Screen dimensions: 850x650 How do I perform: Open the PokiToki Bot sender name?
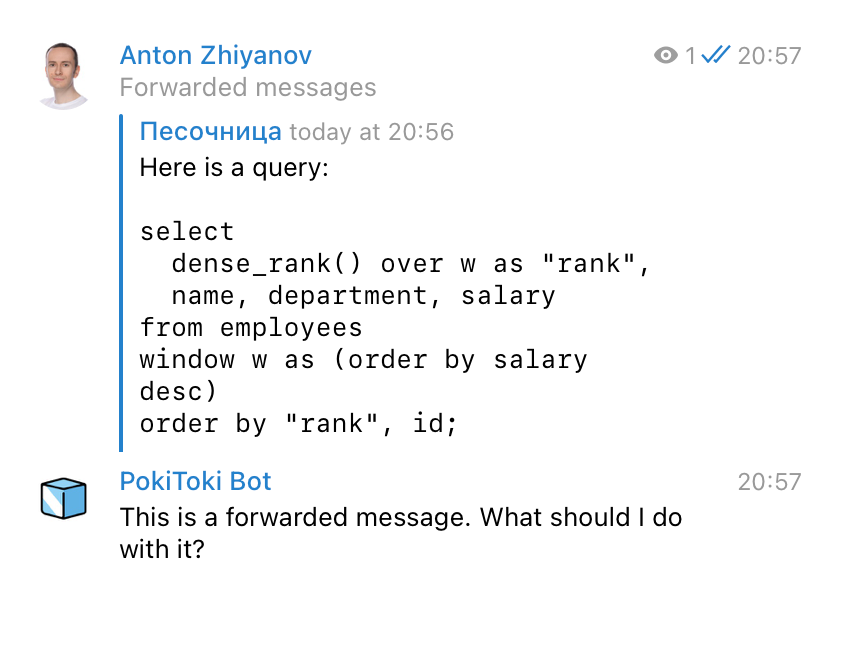[195, 481]
